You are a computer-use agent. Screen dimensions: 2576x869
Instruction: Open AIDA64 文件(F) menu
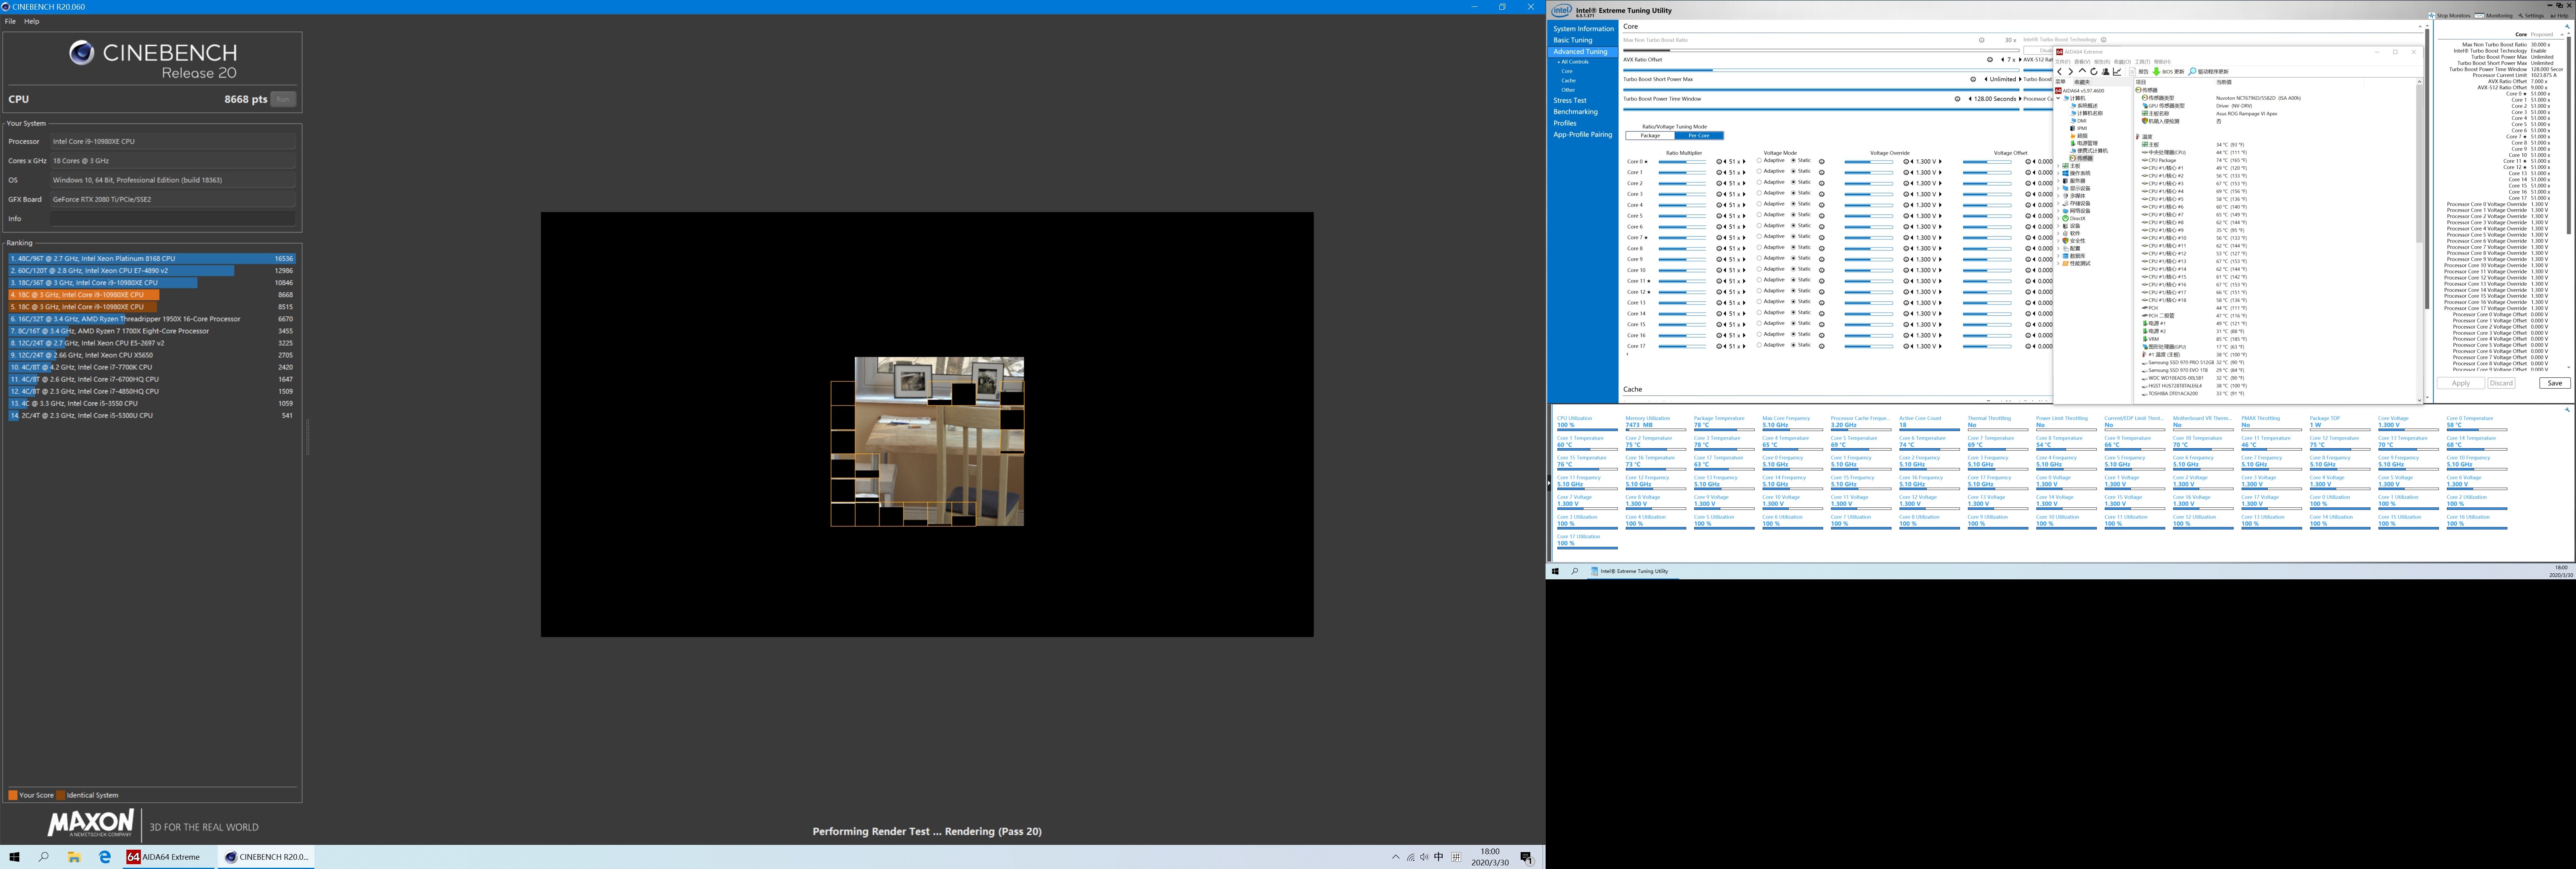[x=2063, y=62]
